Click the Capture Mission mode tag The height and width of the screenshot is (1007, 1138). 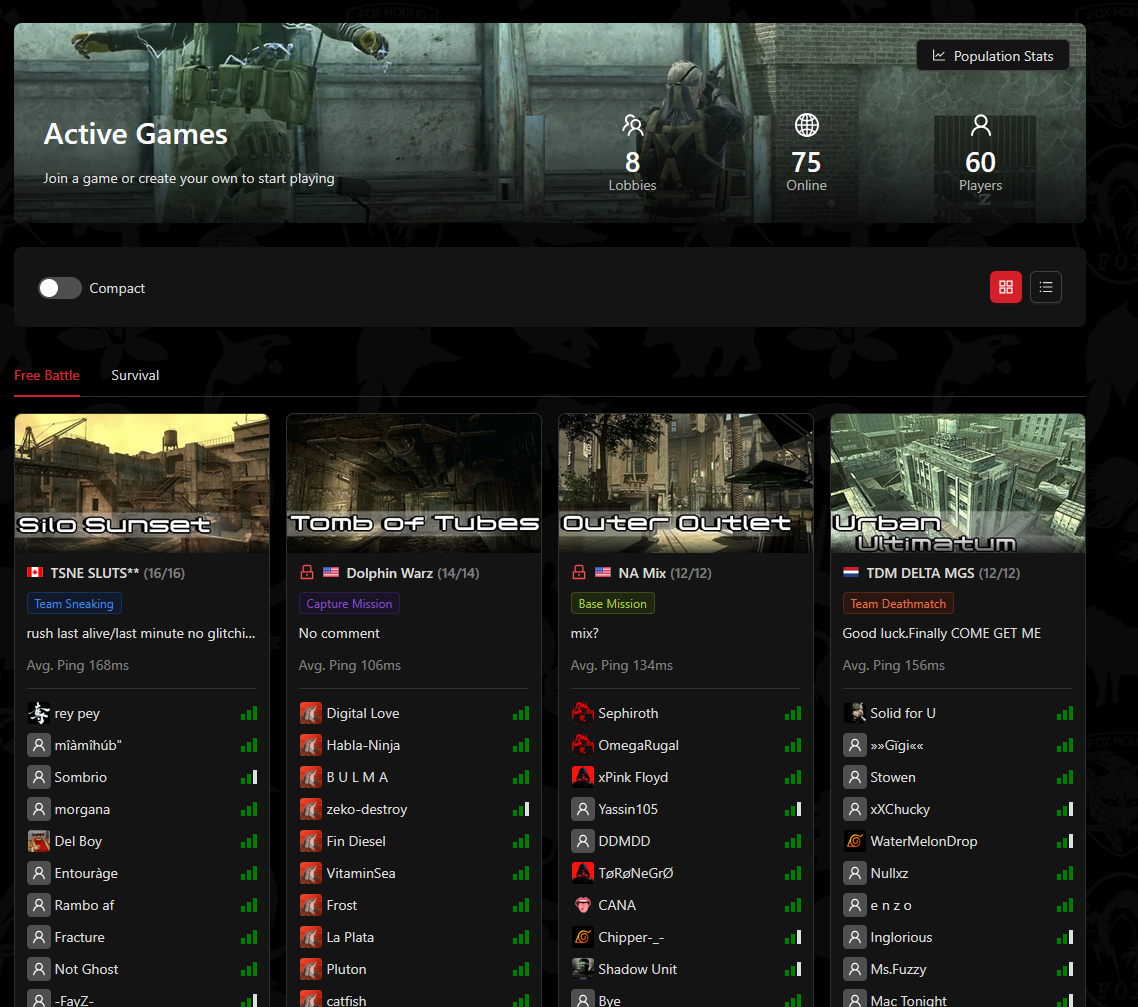[x=349, y=604]
